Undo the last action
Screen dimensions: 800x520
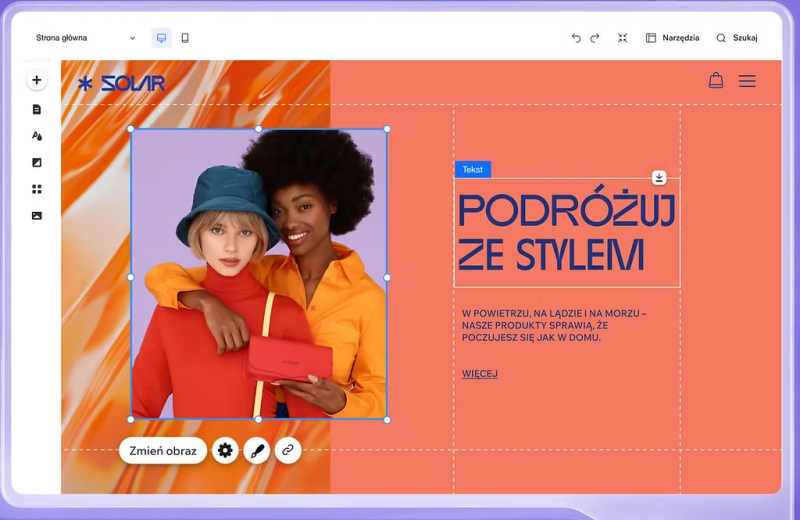click(x=576, y=38)
